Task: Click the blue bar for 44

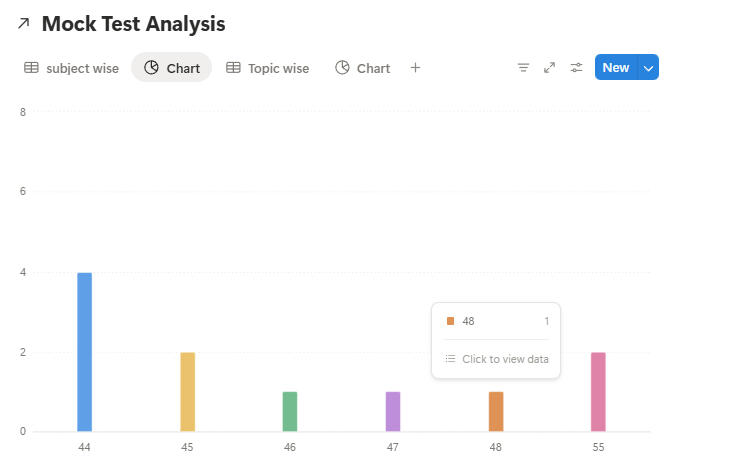Action: 85,352
